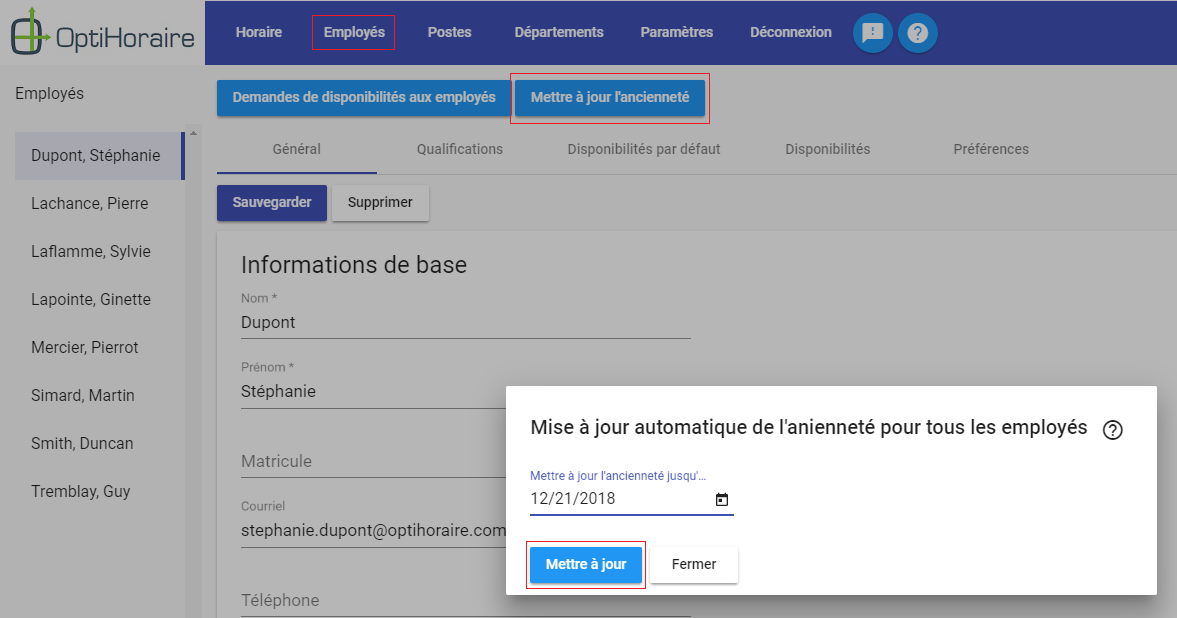Select employee Lachance, Pierre
This screenshot has width=1177, height=618.
(99, 203)
